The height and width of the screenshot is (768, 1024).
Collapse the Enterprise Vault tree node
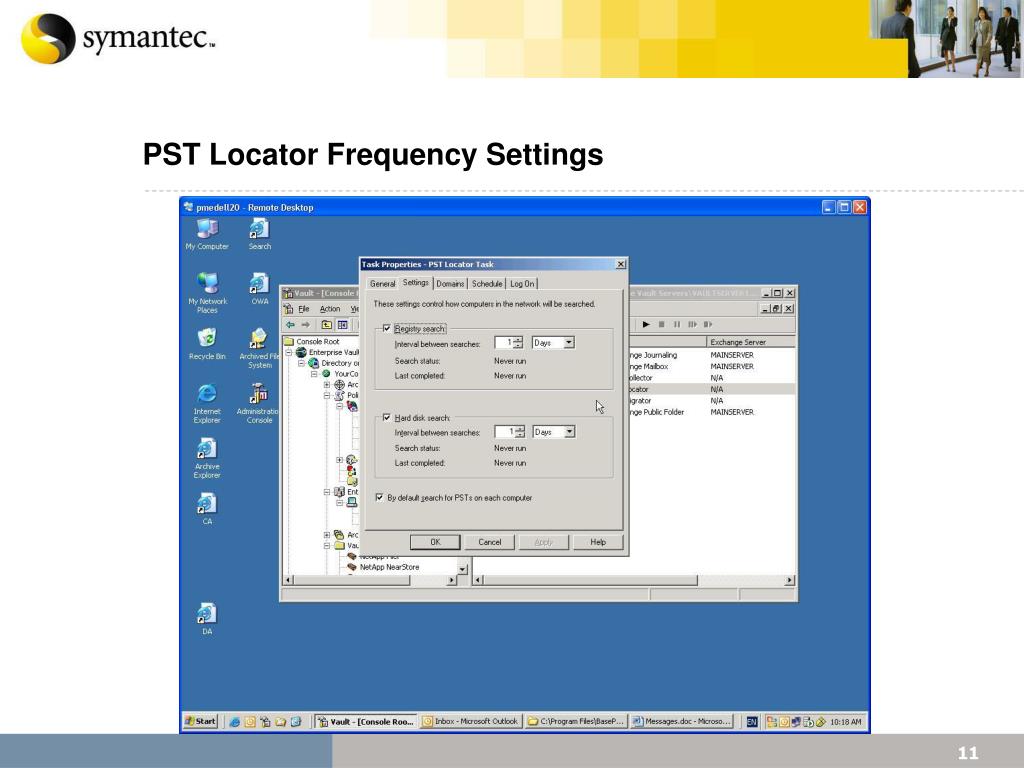click(x=289, y=353)
